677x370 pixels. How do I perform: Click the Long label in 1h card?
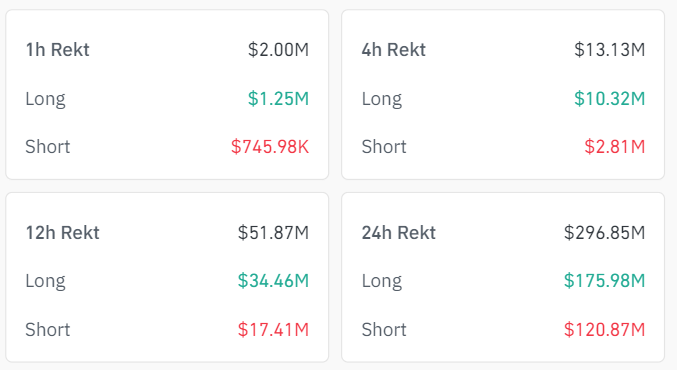pos(45,99)
